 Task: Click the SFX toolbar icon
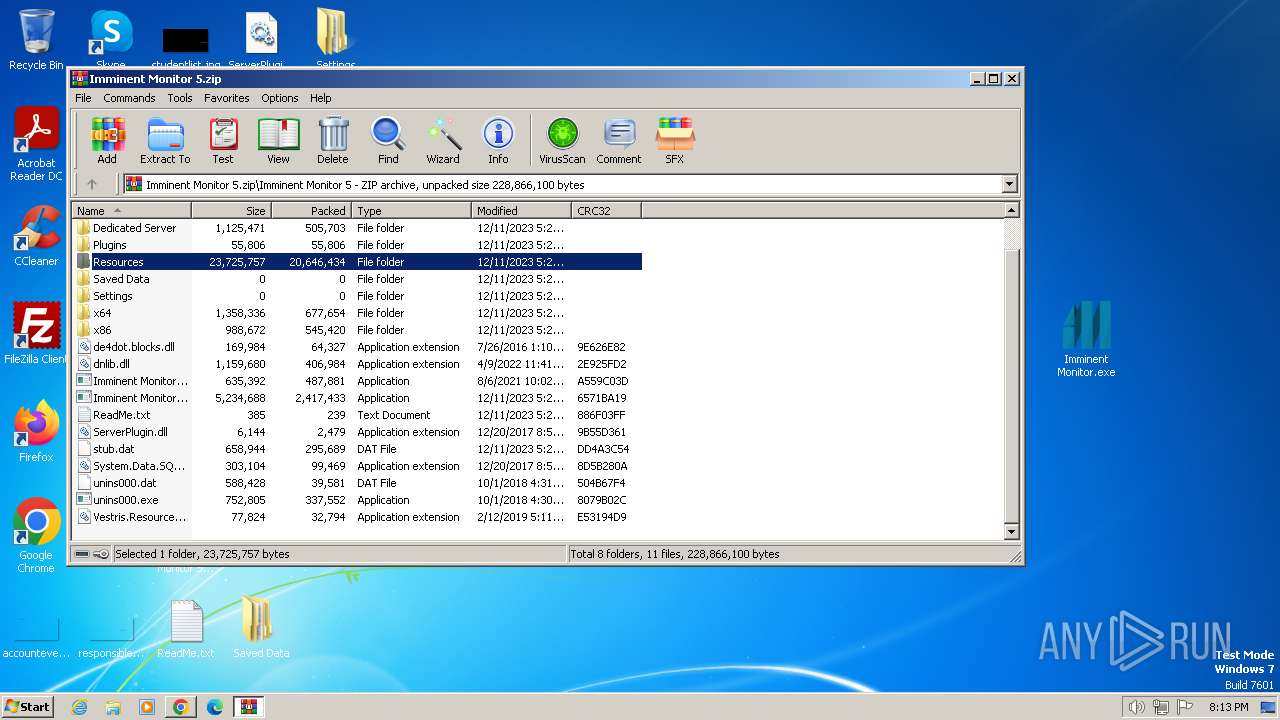pyautogui.click(x=675, y=140)
